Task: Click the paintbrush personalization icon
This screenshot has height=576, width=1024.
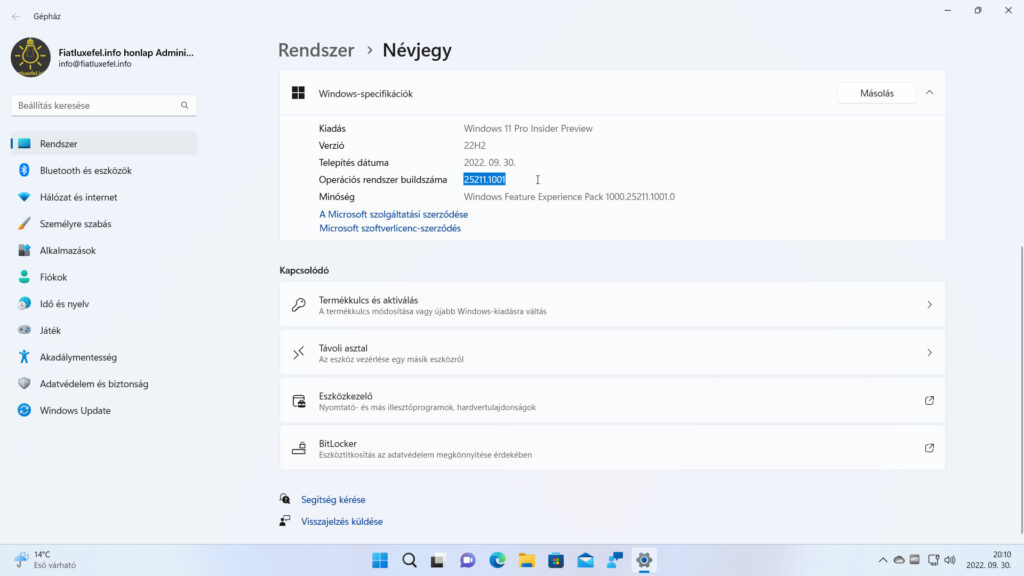Action: [x=24, y=224]
